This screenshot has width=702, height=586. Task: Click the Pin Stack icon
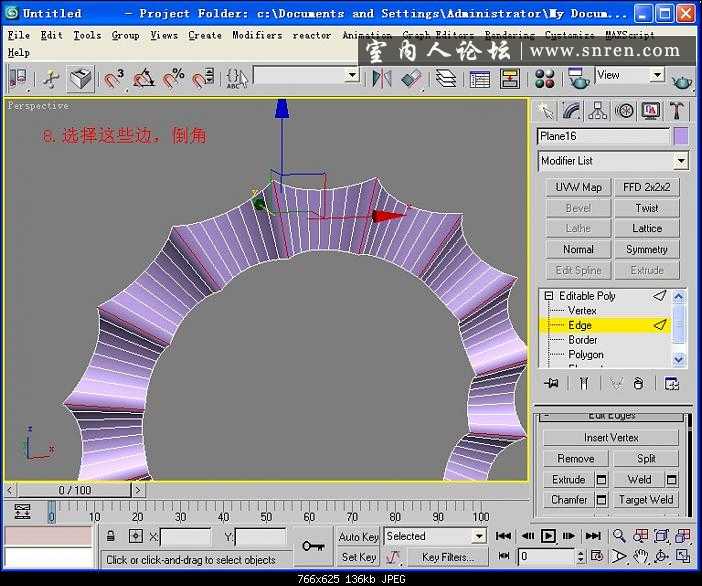(x=549, y=383)
